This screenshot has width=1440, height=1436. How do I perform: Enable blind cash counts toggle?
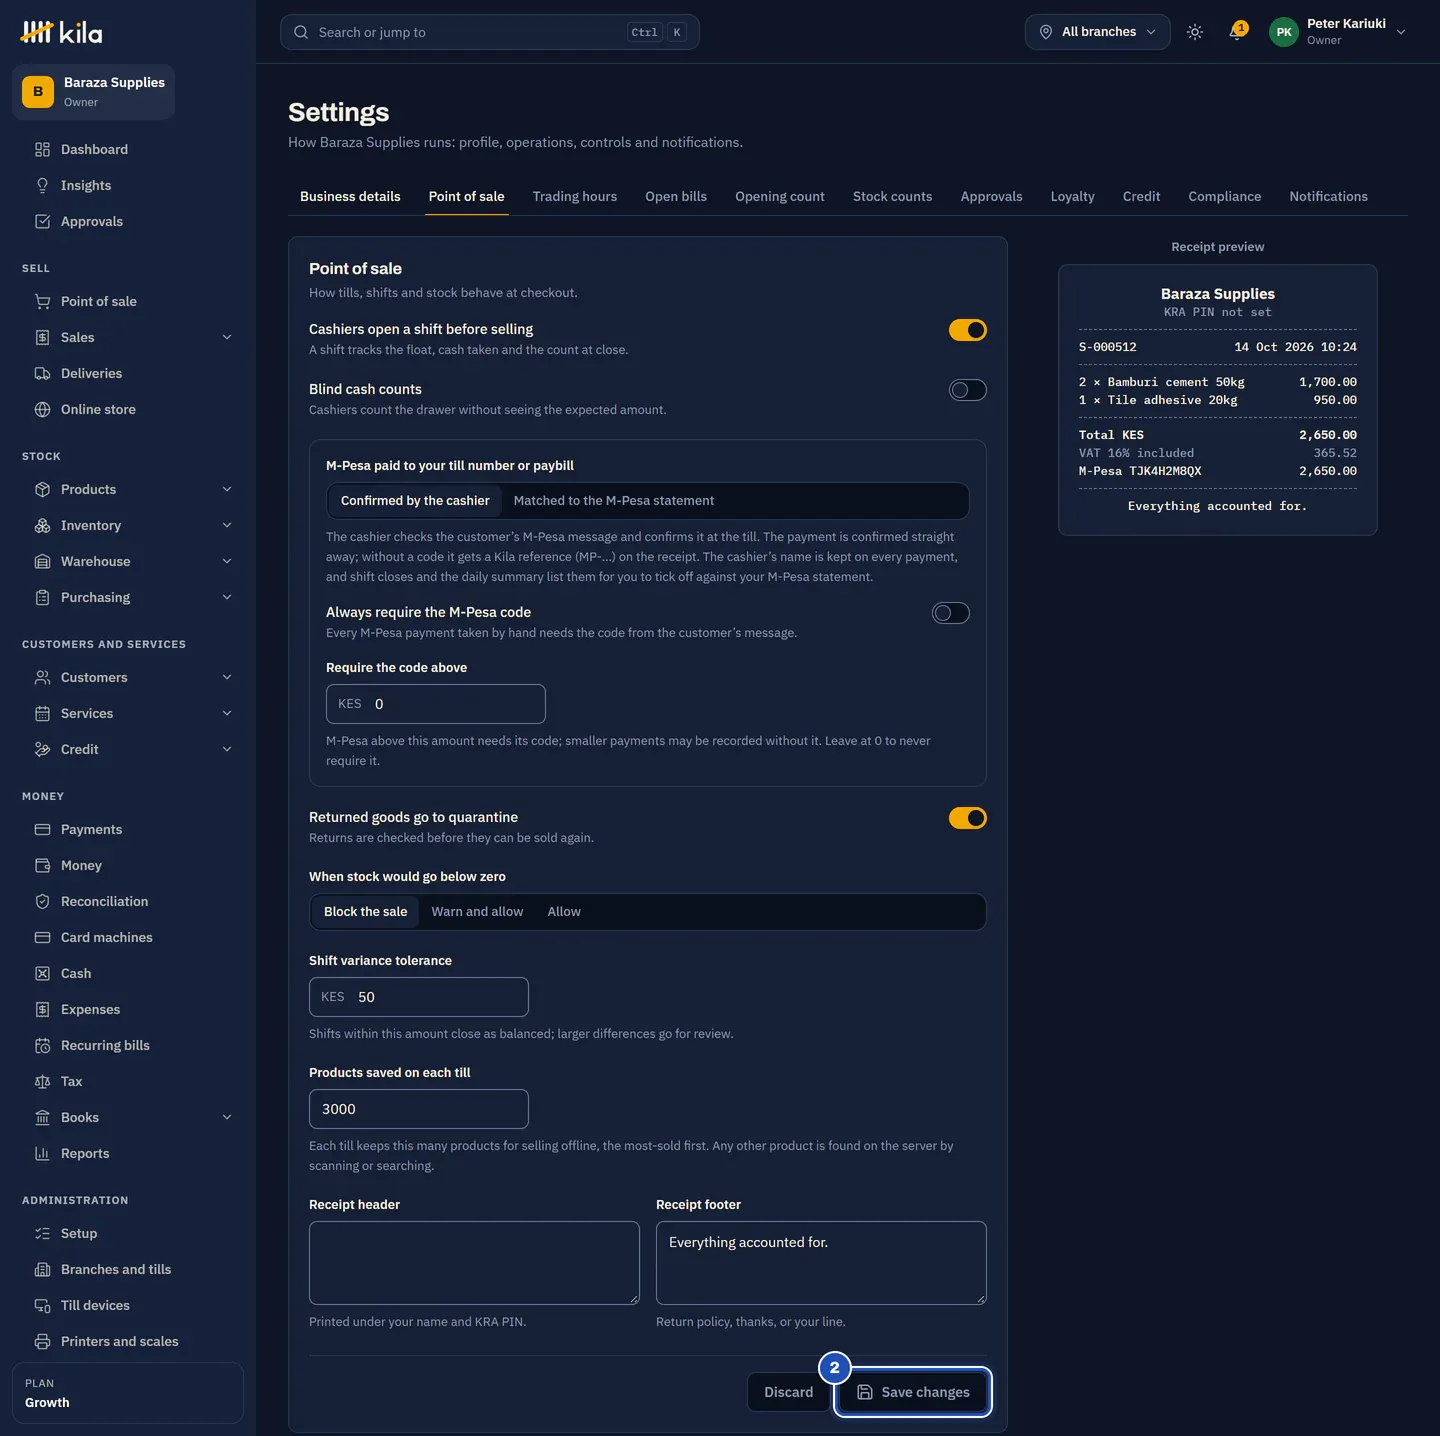point(968,390)
